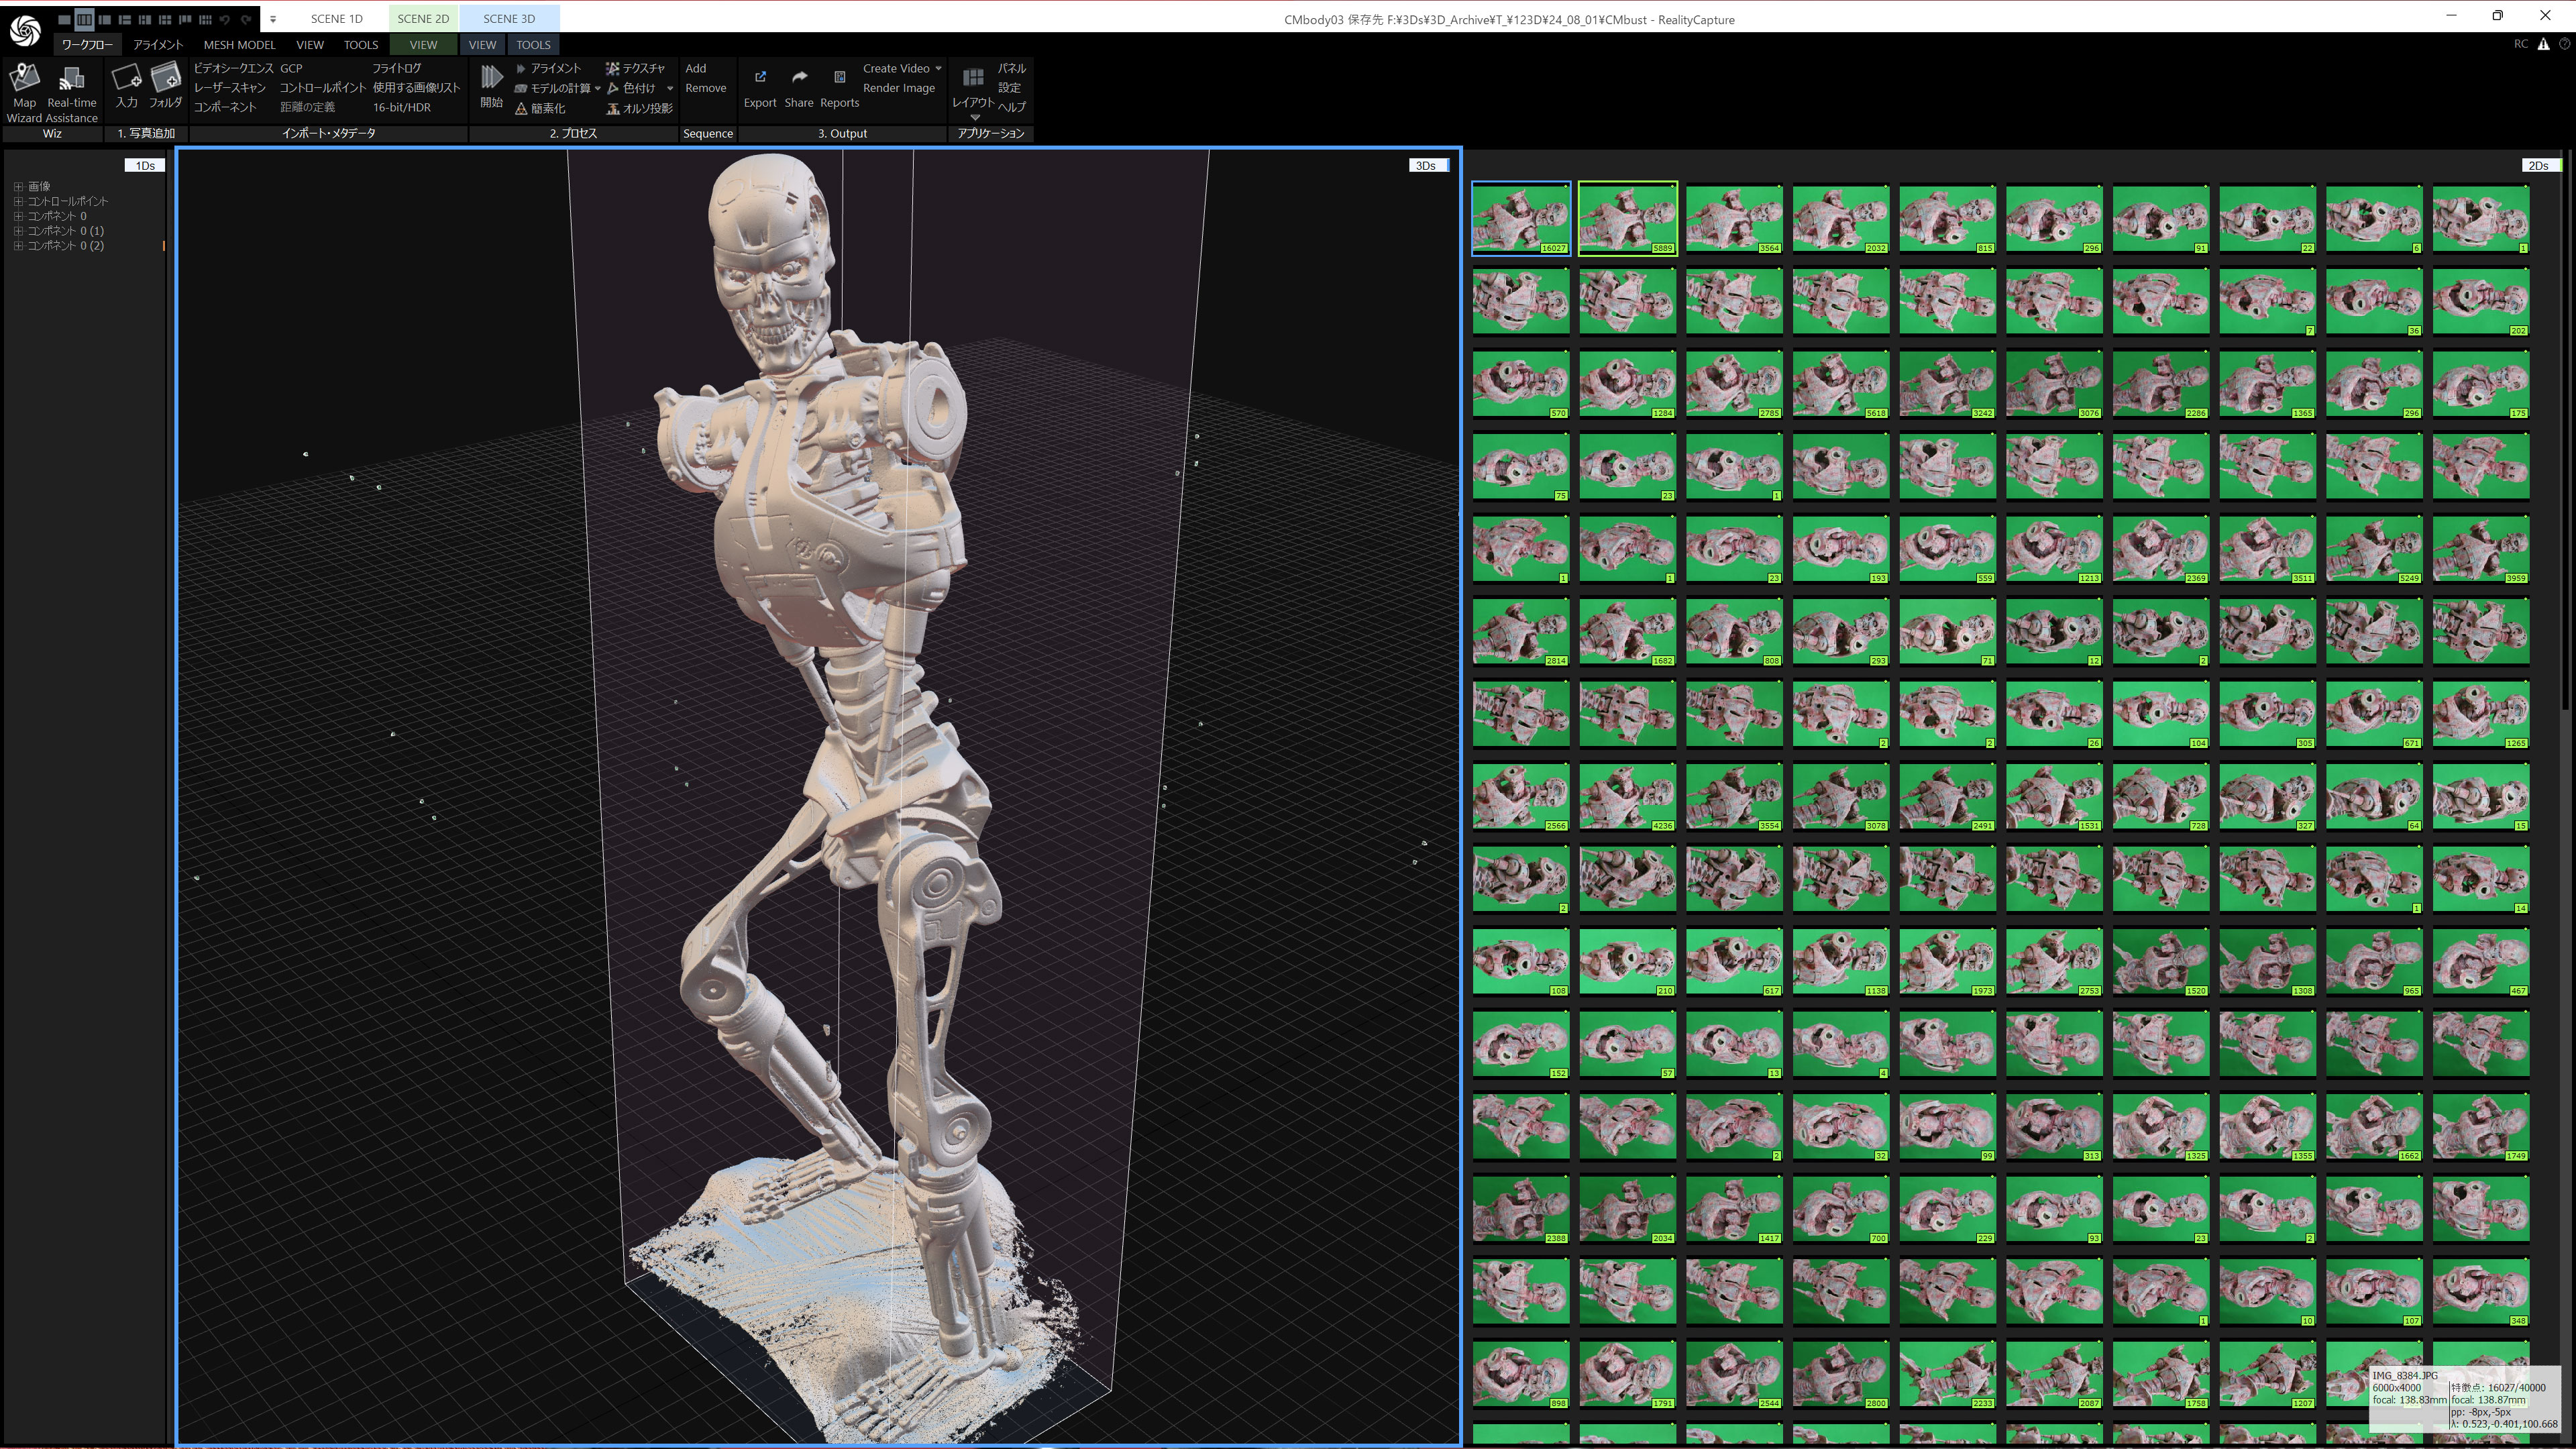The height and width of the screenshot is (1449, 2576).
Task: Open the RealityCapture application logo menu
Action: (25, 30)
